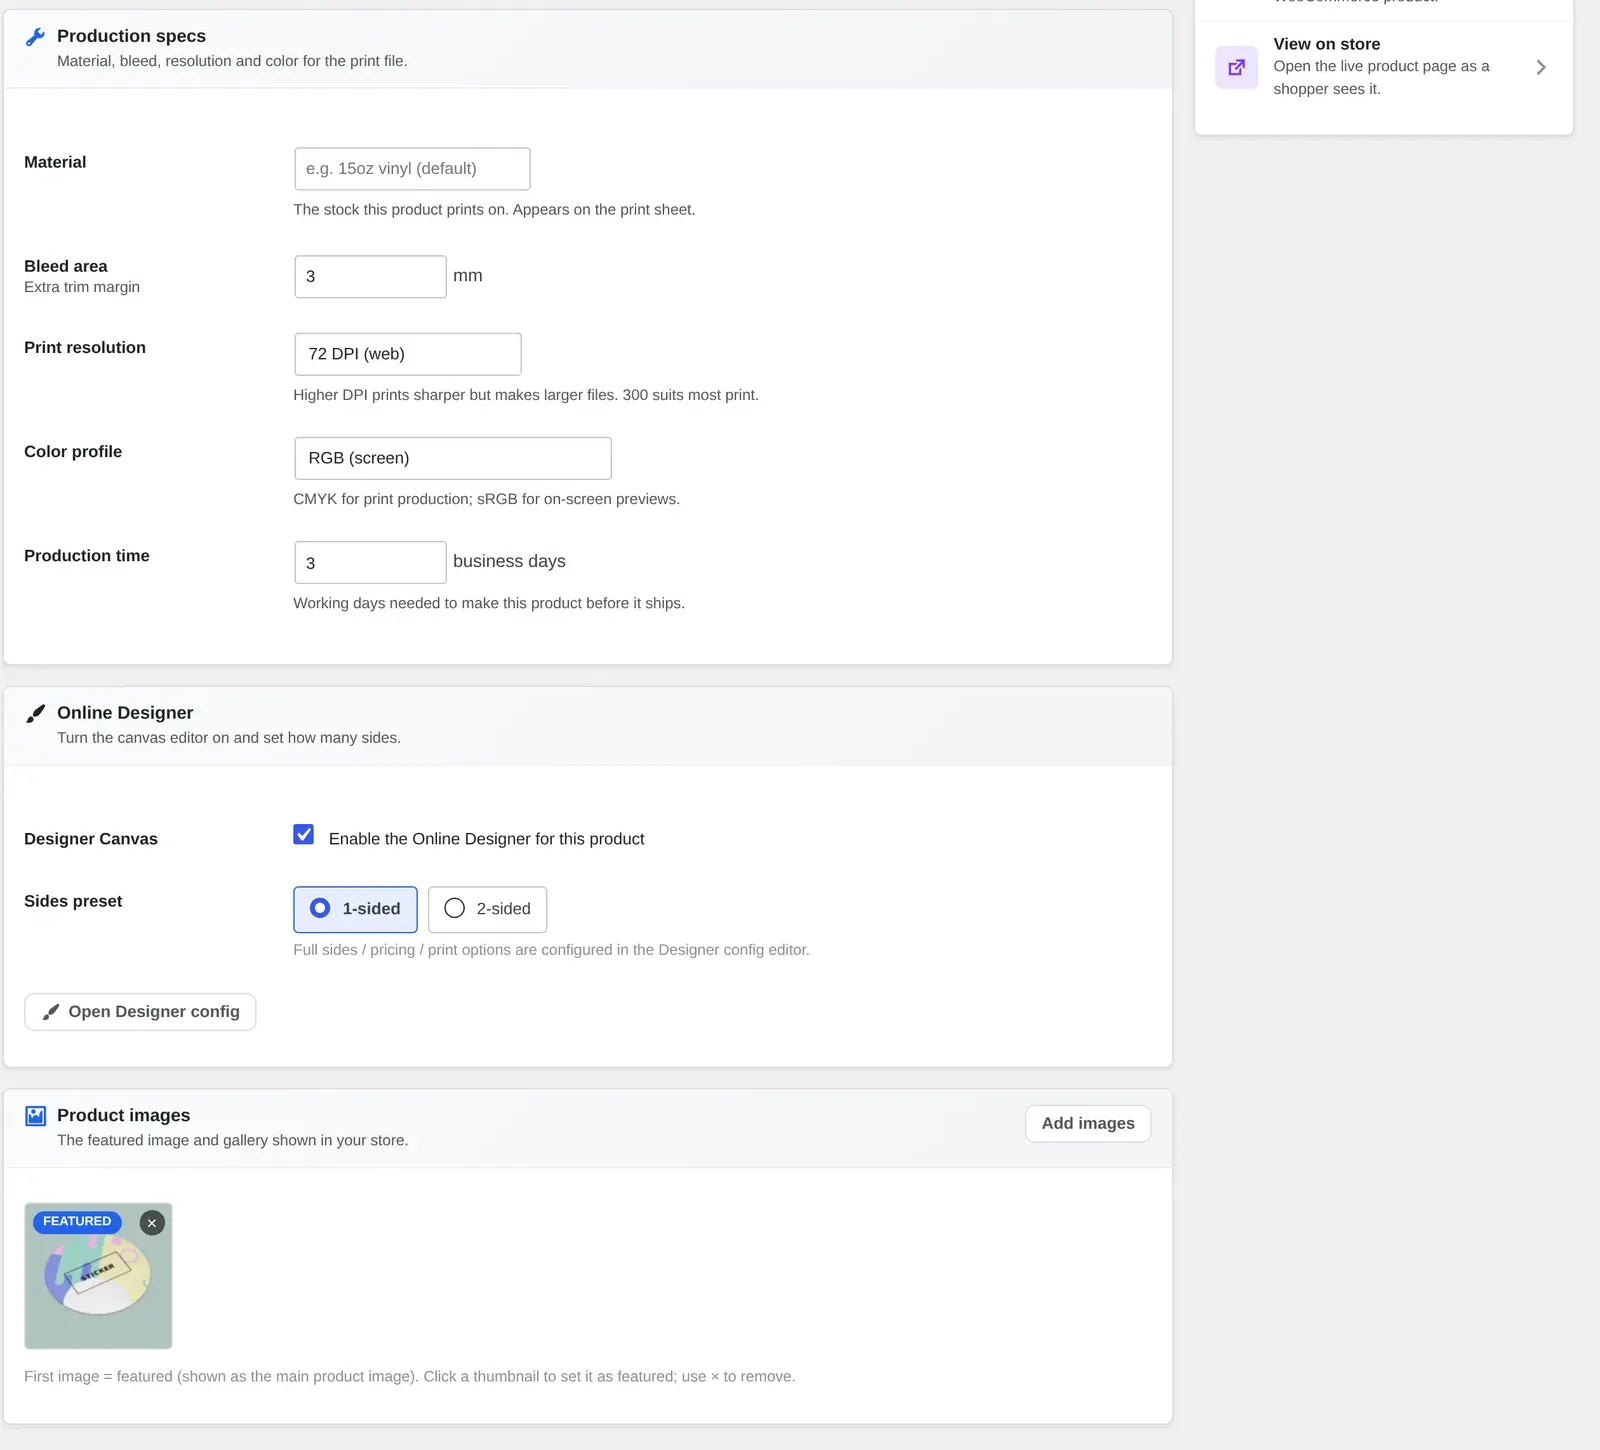Click the Production specs wrench icon
The image size is (1600, 1450).
[35, 37]
